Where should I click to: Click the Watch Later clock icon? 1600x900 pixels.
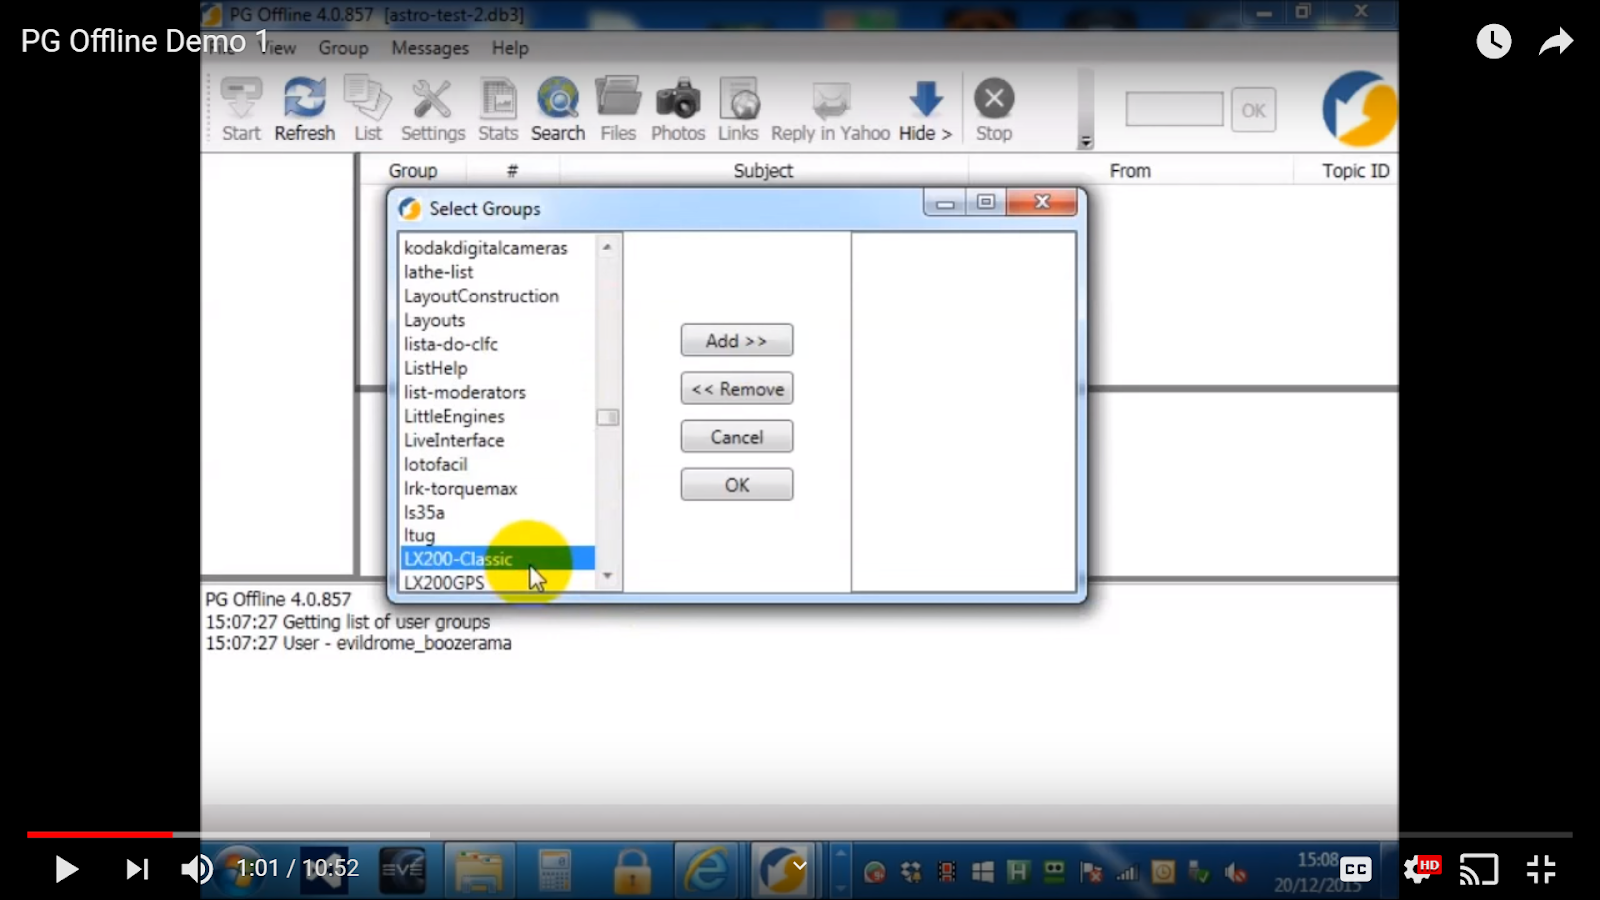click(1494, 41)
